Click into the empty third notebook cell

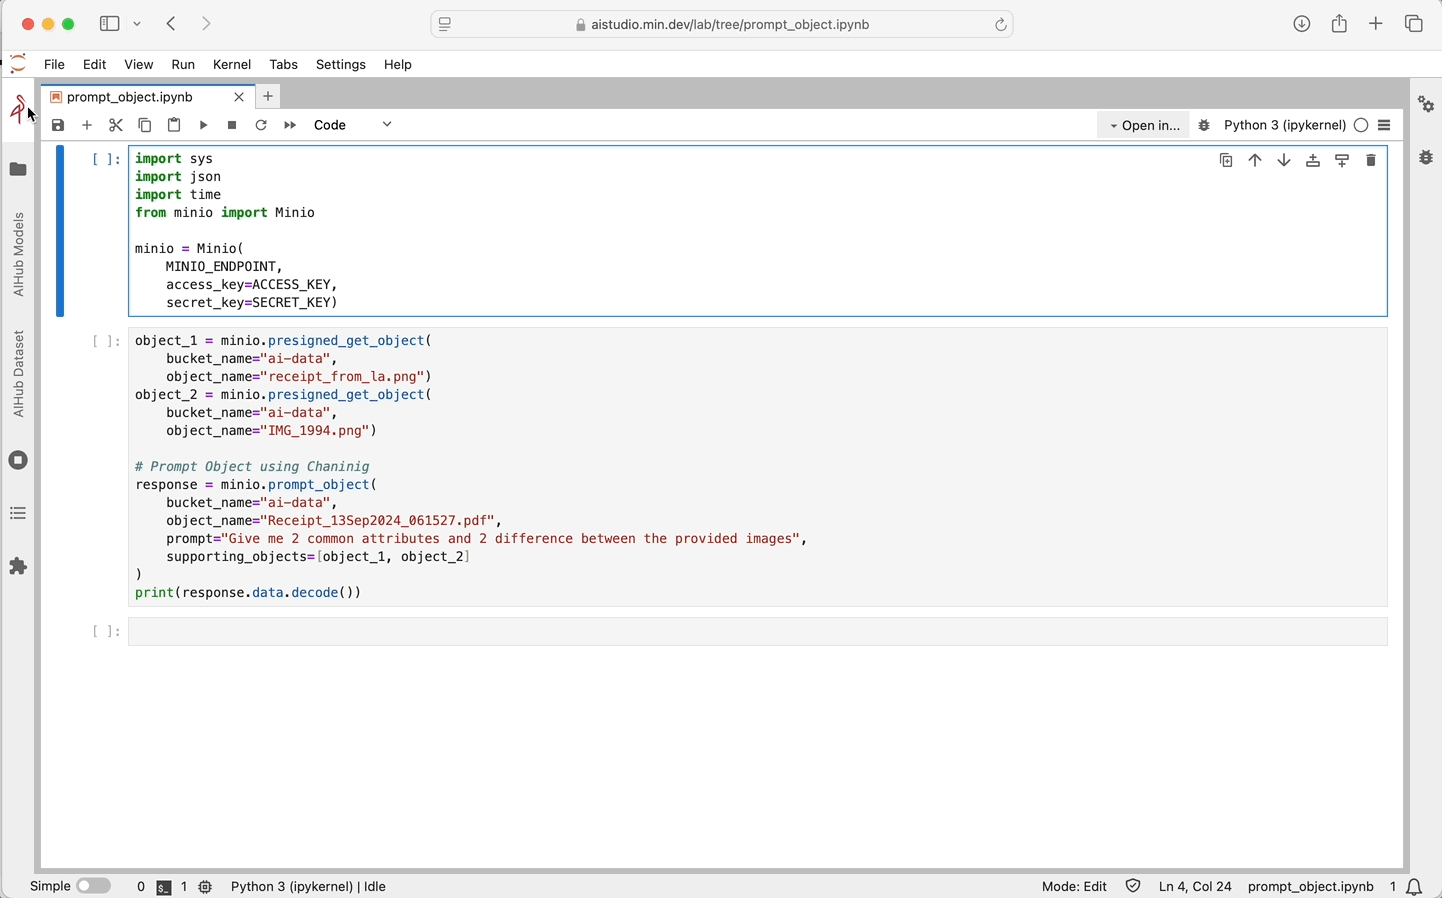(x=757, y=631)
